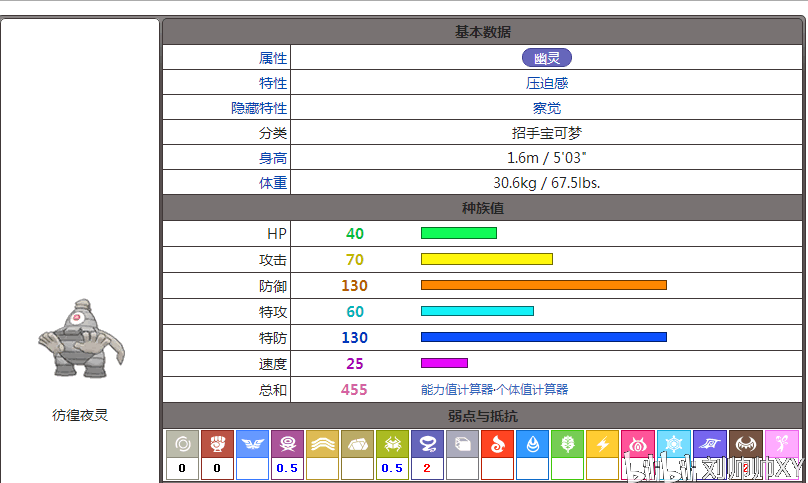Image resolution: width=808 pixels, height=483 pixels.
Task: Click the HP value 40
Action: coord(355,234)
